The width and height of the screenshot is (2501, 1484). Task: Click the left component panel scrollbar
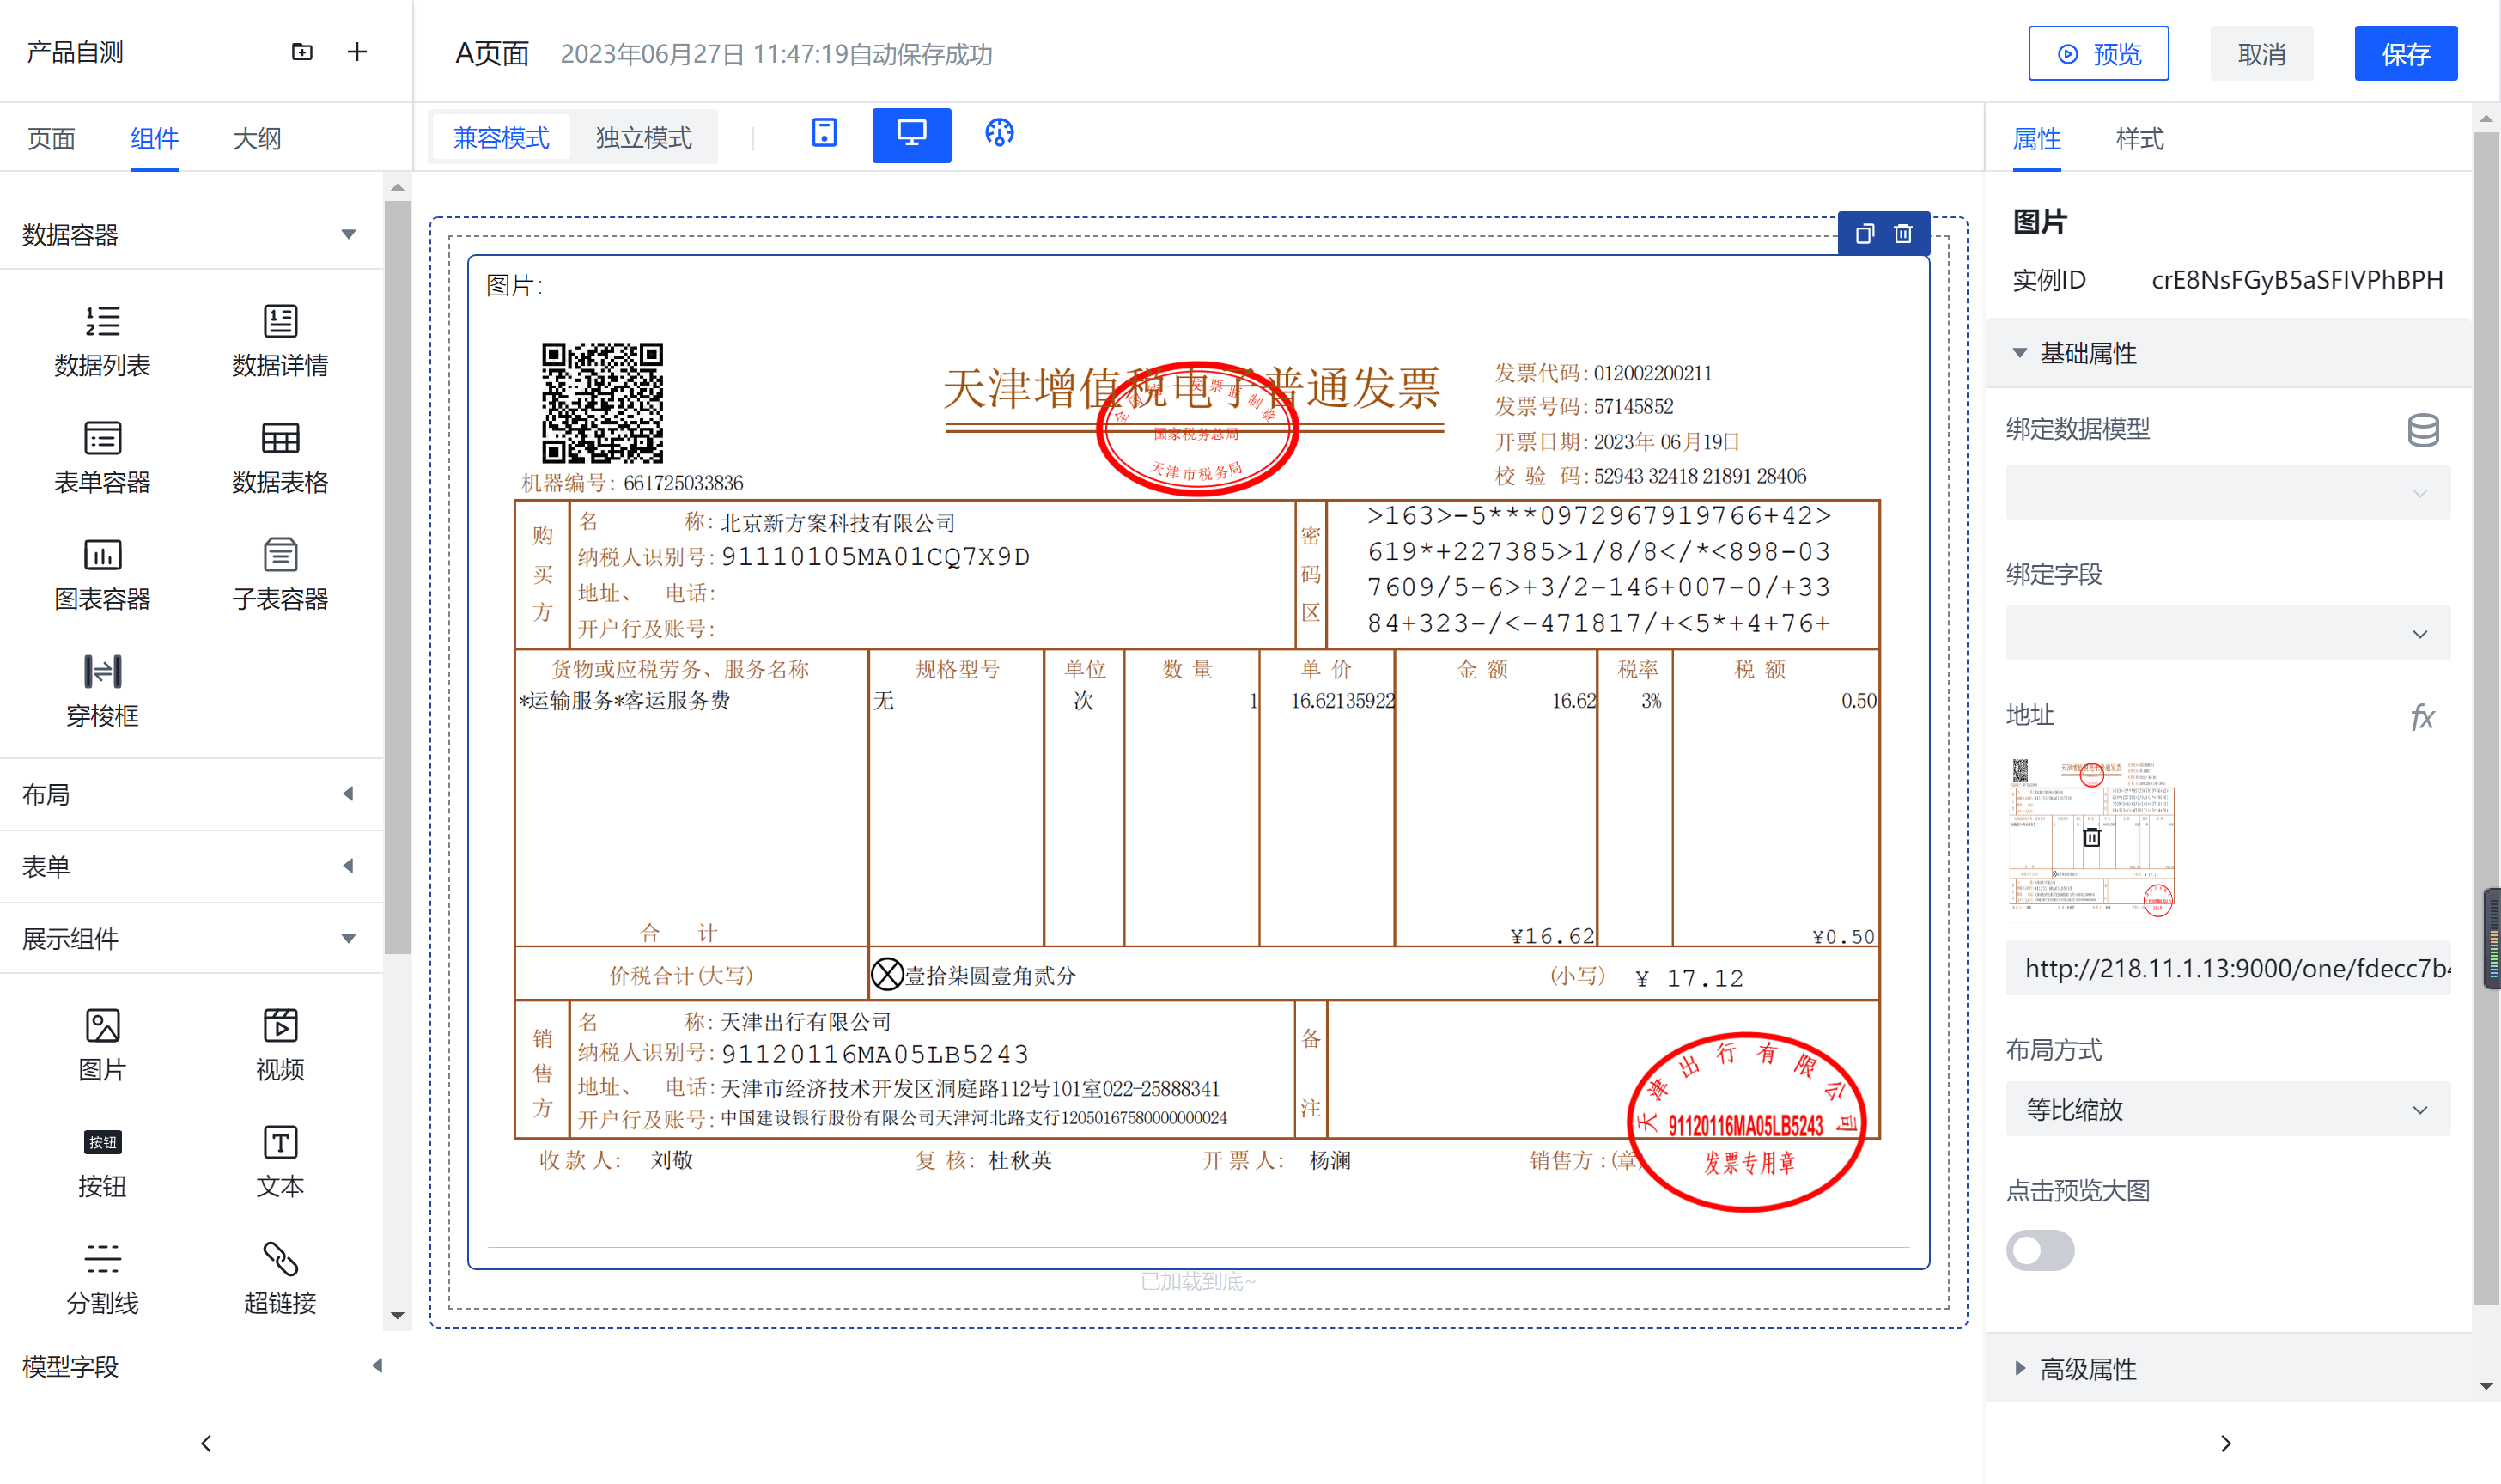coord(397,577)
